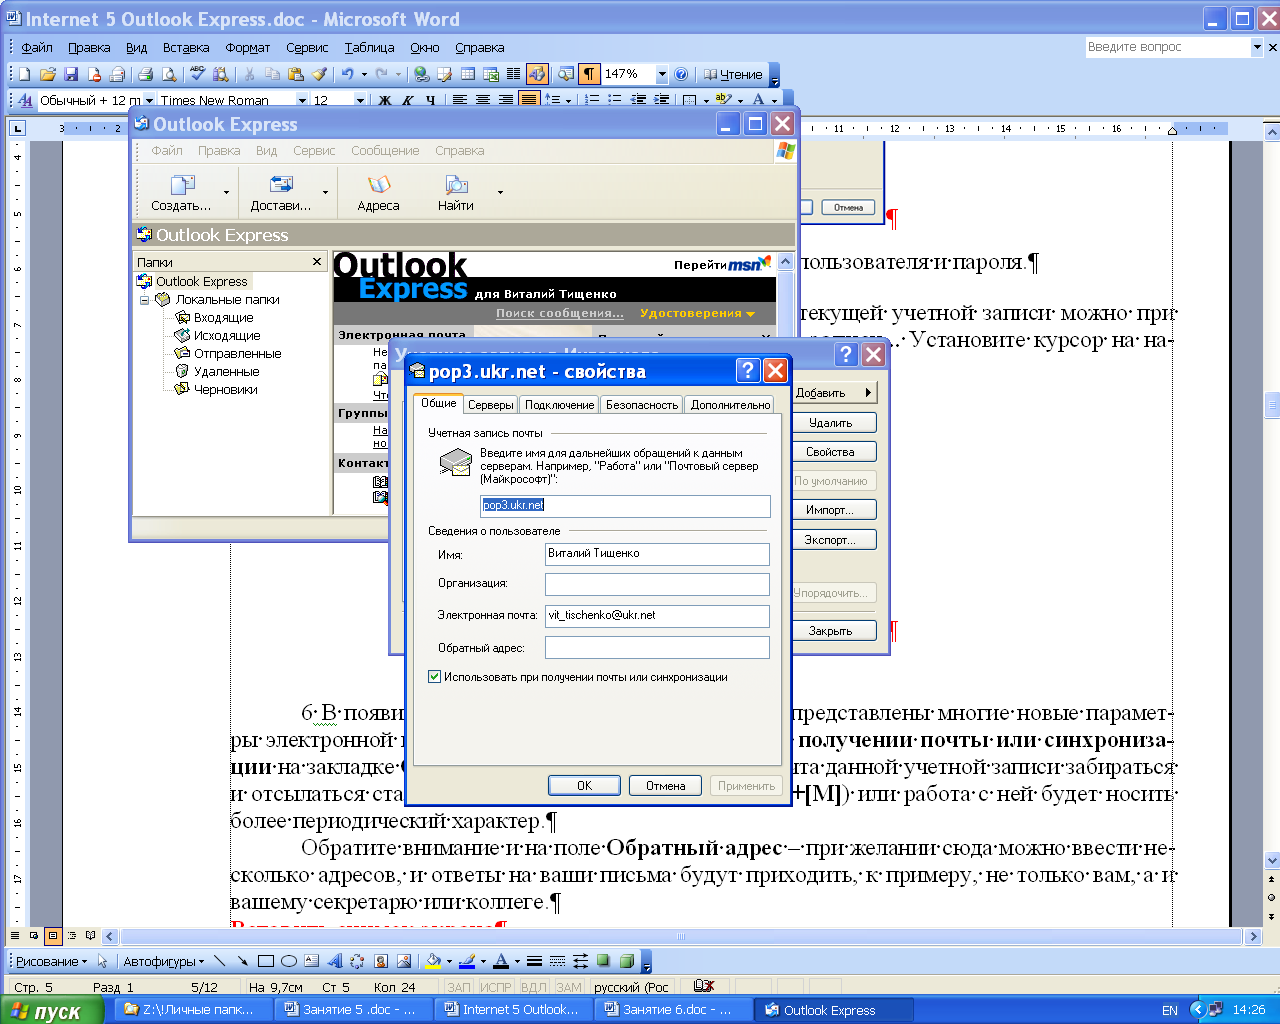Toggle the Show paragraph marks ¶ button

click(588, 74)
